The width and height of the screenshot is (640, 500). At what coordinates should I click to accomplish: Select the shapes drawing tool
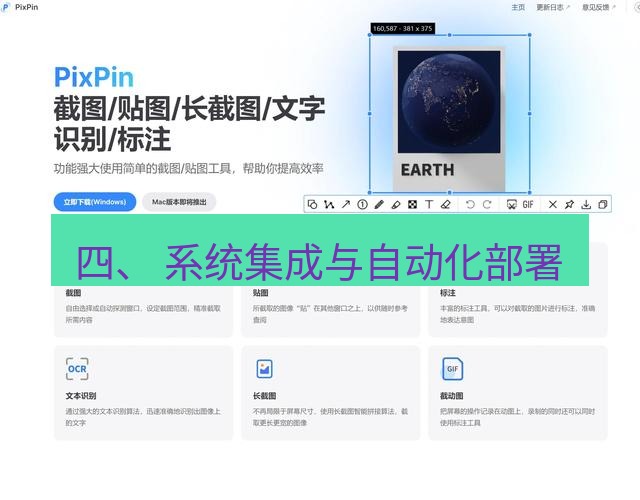point(313,204)
